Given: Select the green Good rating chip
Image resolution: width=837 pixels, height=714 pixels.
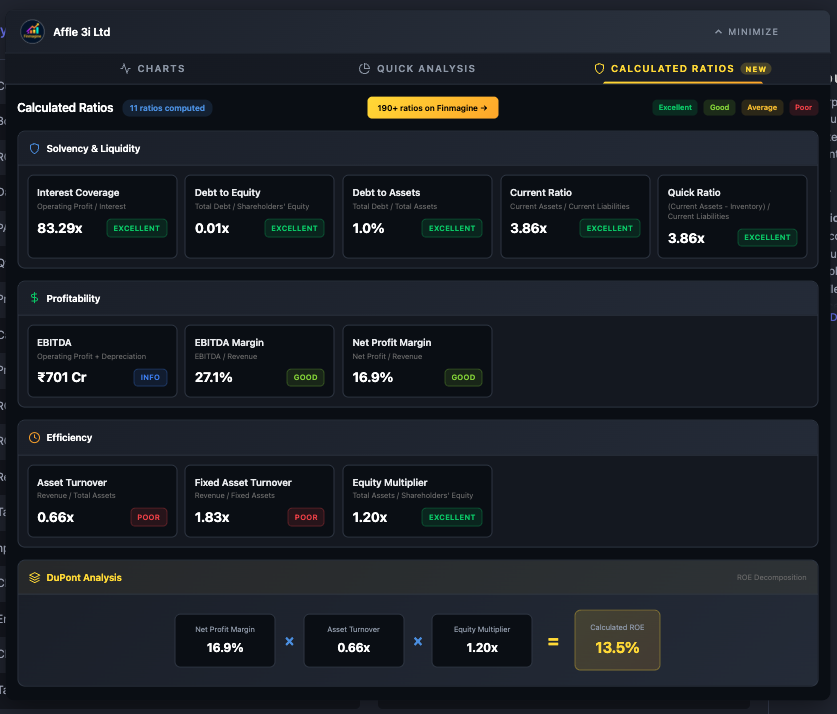Looking at the screenshot, I should (x=718, y=107).
